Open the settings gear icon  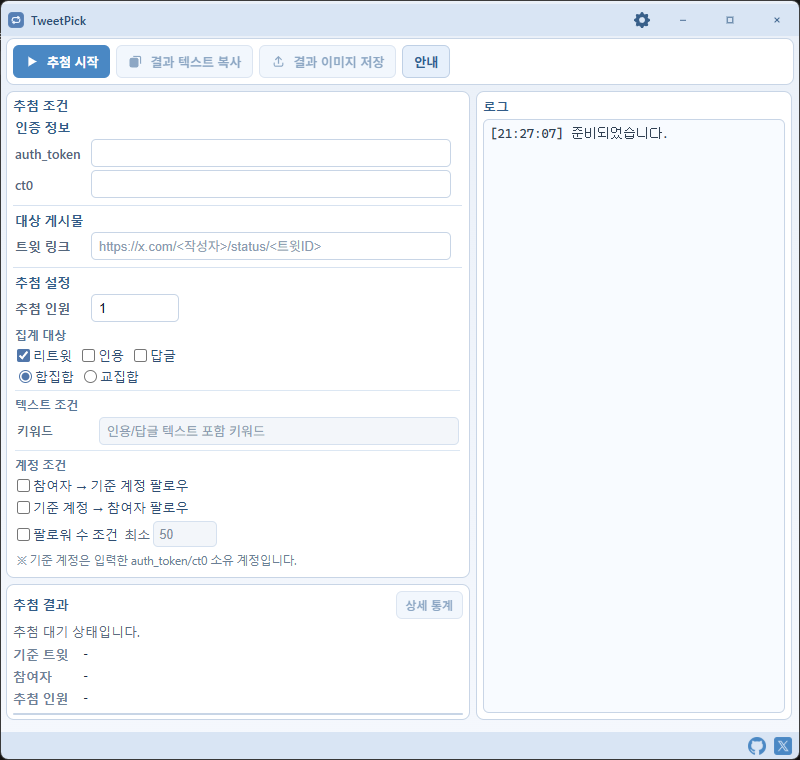click(x=641, y=19)
